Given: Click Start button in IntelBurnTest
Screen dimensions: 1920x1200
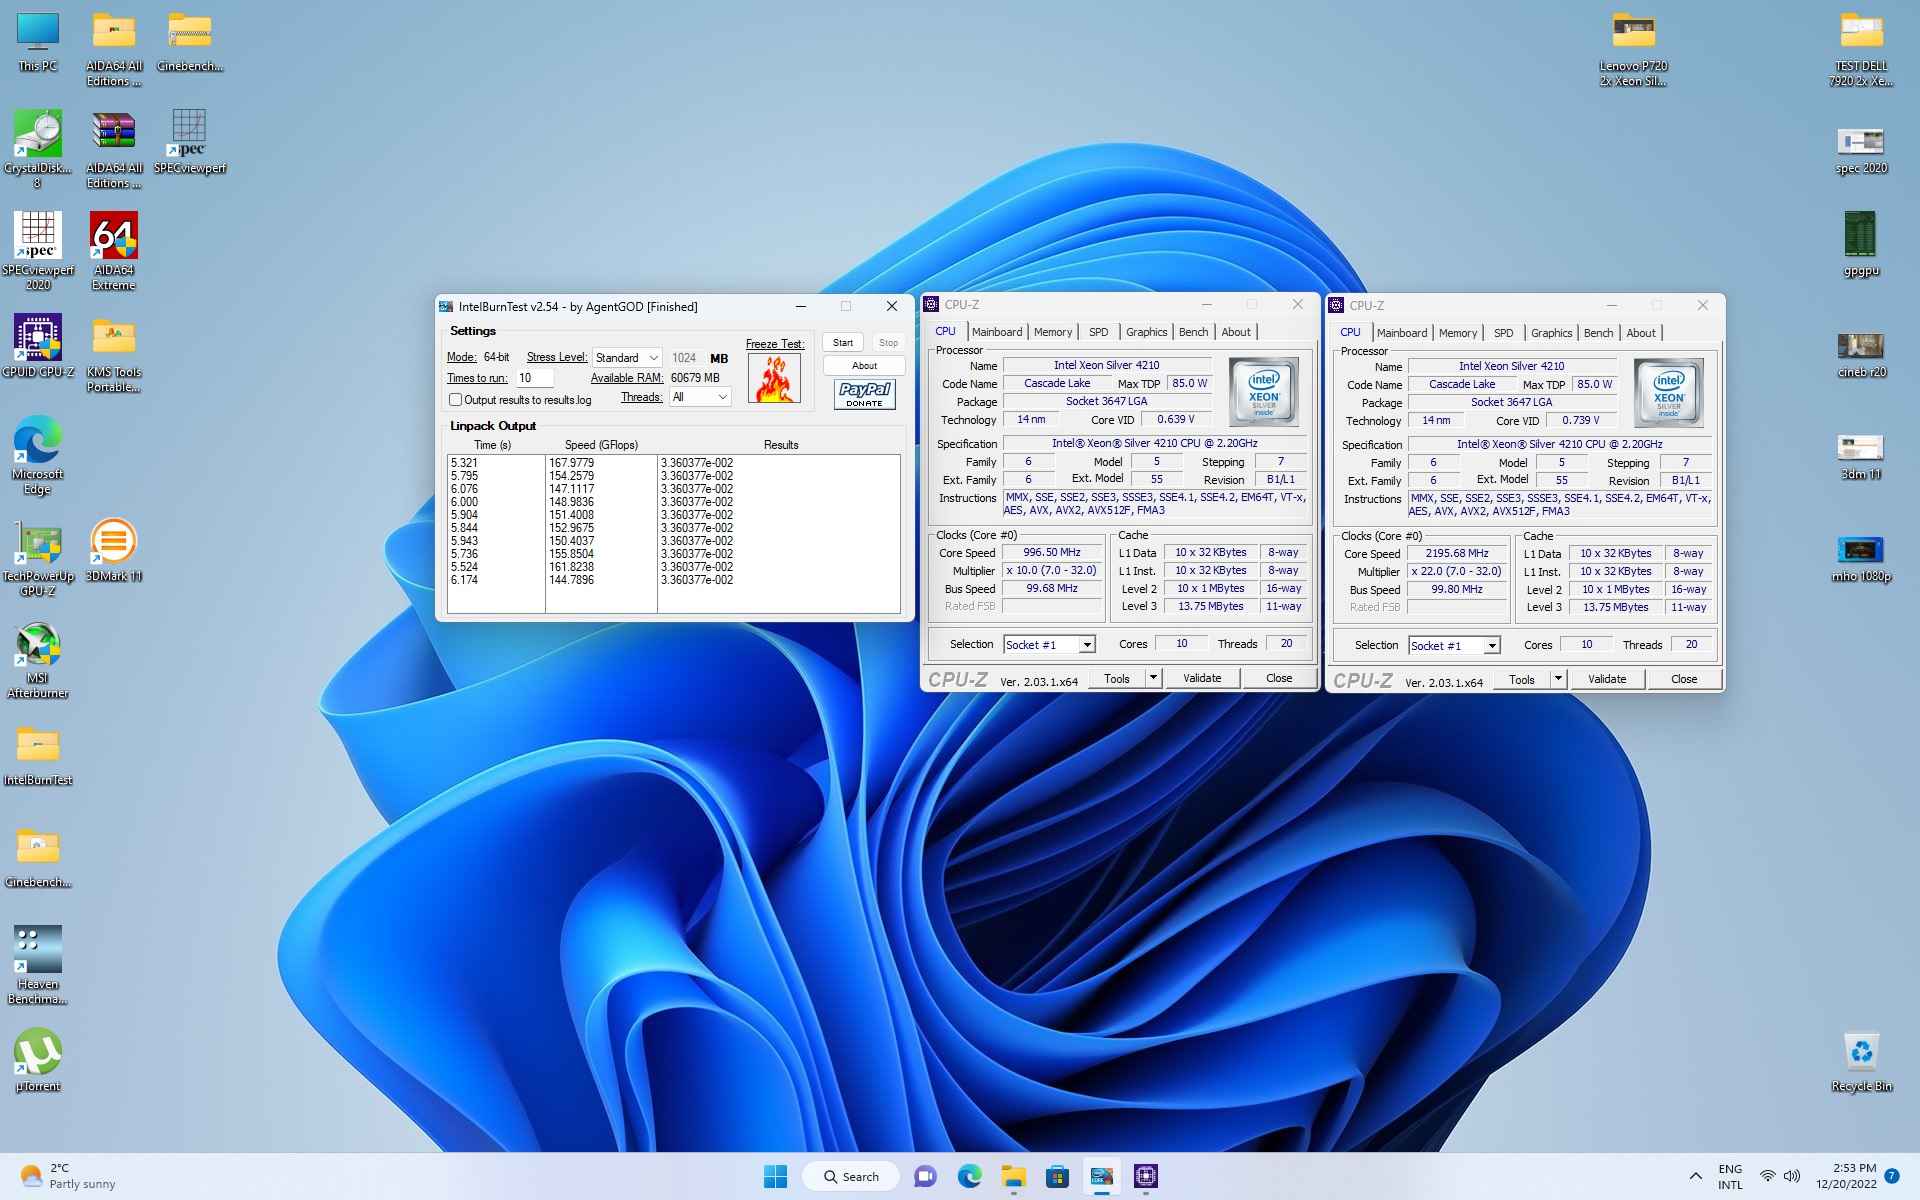Looking at the screenshot, I should click(x=843, y=342).
